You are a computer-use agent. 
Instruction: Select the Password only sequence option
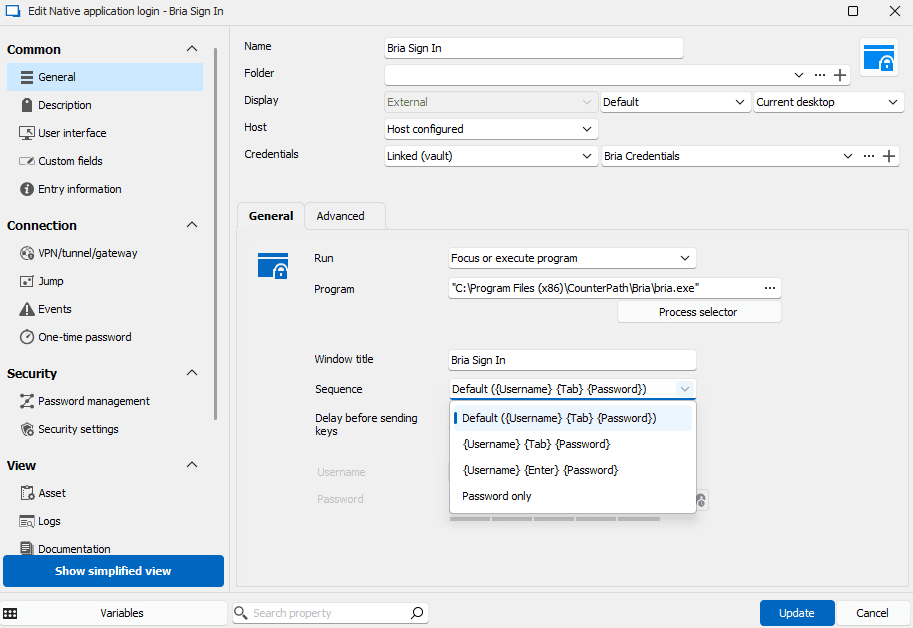pyautogui.click(x=497, y=496)
